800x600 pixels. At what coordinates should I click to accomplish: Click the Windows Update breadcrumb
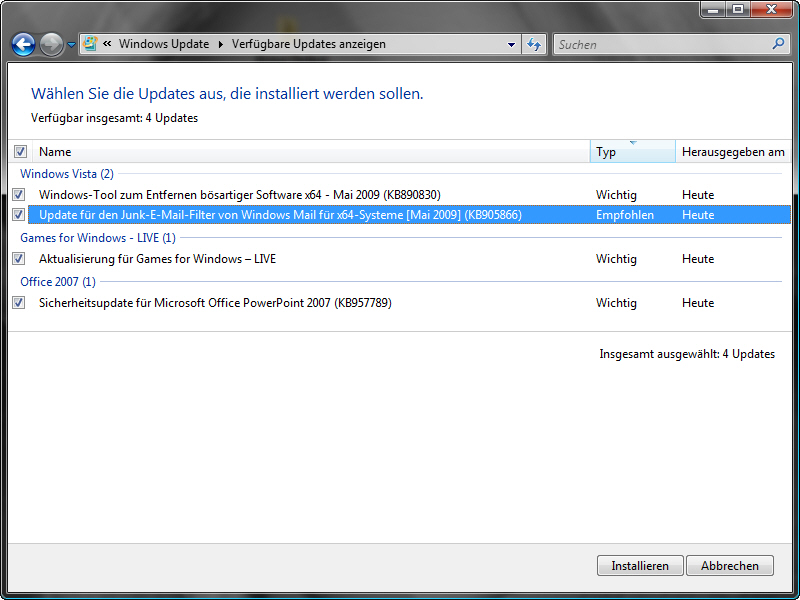tap(164, 44)
